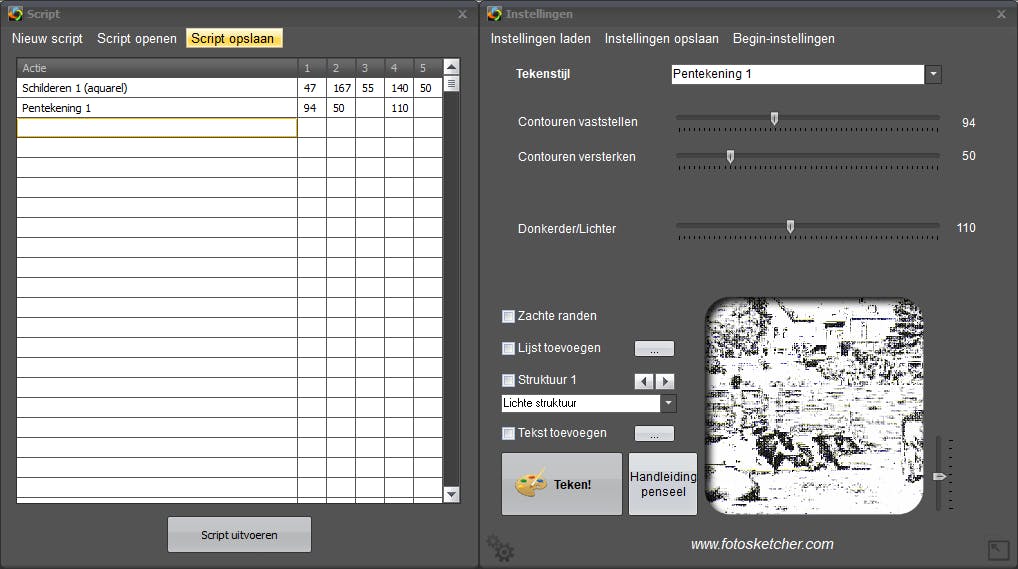Image resolution: width=1018 pixels, height=569 pixels.
Task: Click the FotoSketcher icon in Instellingen title bar
Action: [x=495, y=14]
